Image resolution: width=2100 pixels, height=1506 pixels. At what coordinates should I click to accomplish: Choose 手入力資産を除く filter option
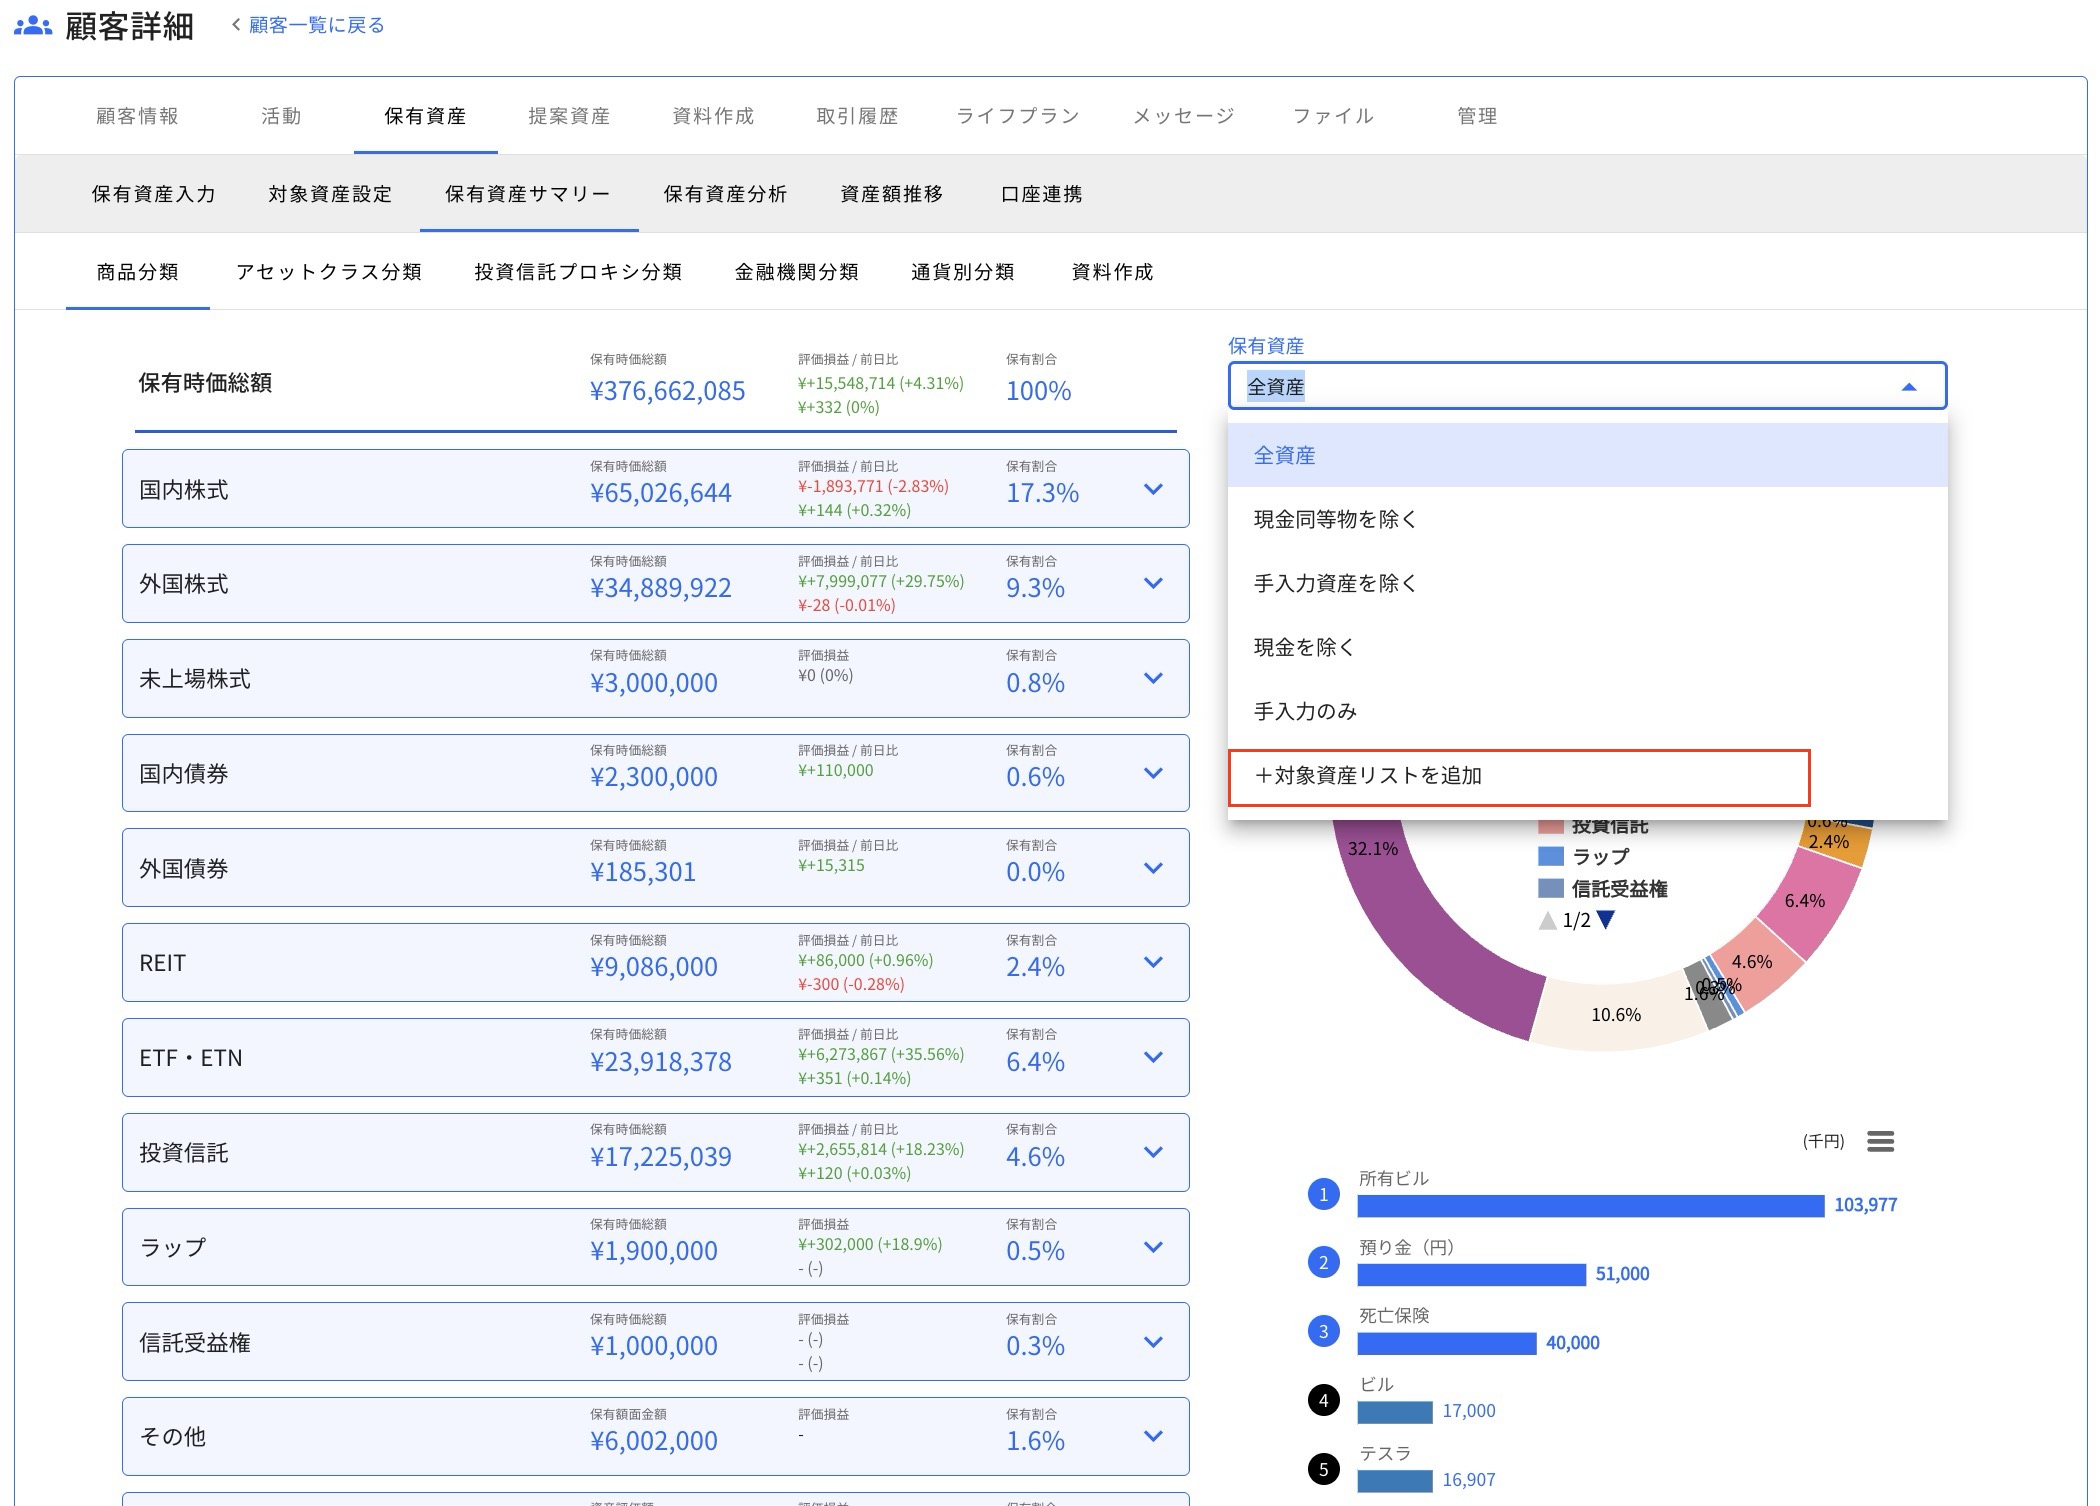(x=1334, y=583)
